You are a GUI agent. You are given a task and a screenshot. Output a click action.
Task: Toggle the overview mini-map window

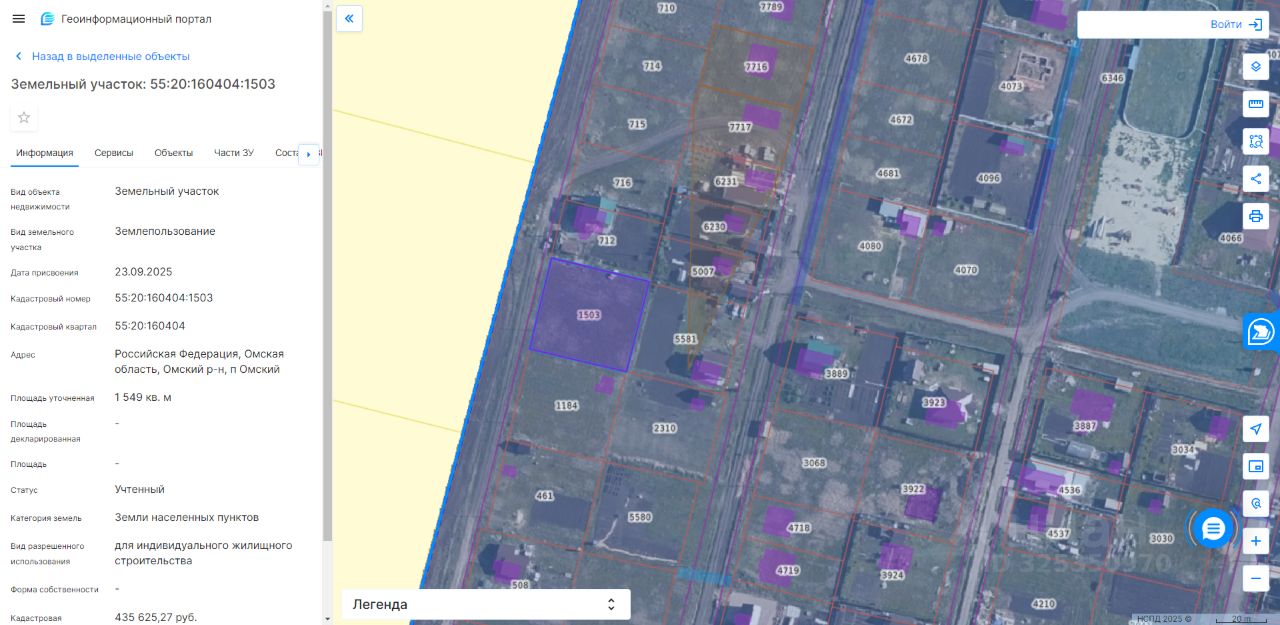1256,466
